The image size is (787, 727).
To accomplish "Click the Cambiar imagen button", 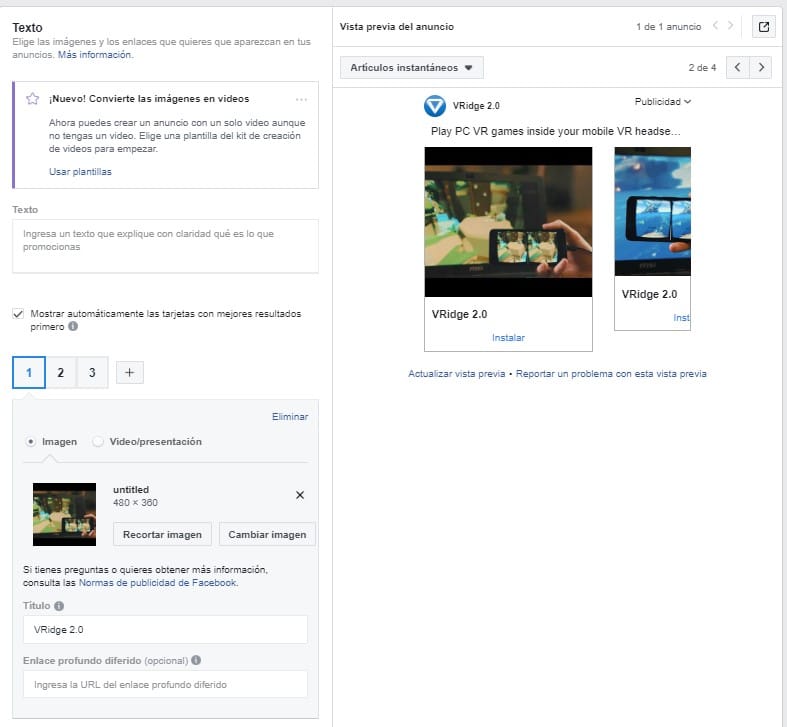I will click(x=267, y=535).
